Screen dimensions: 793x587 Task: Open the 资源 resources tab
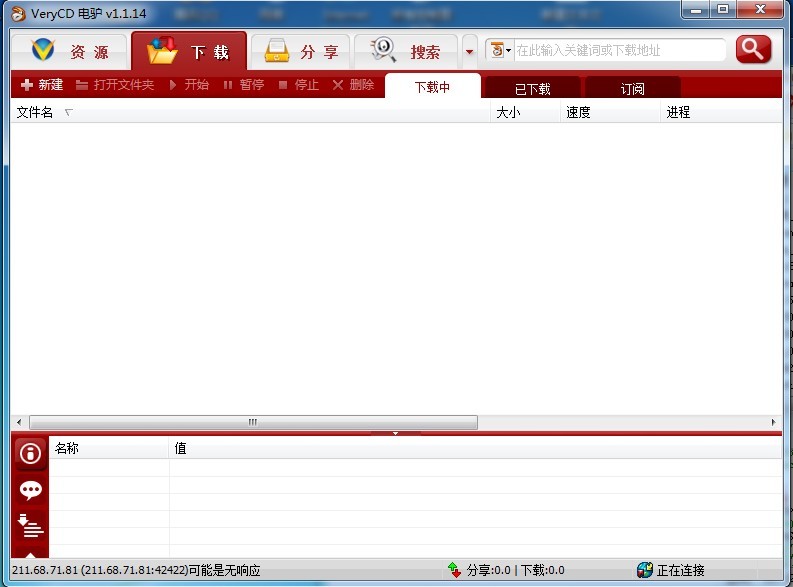69,51
